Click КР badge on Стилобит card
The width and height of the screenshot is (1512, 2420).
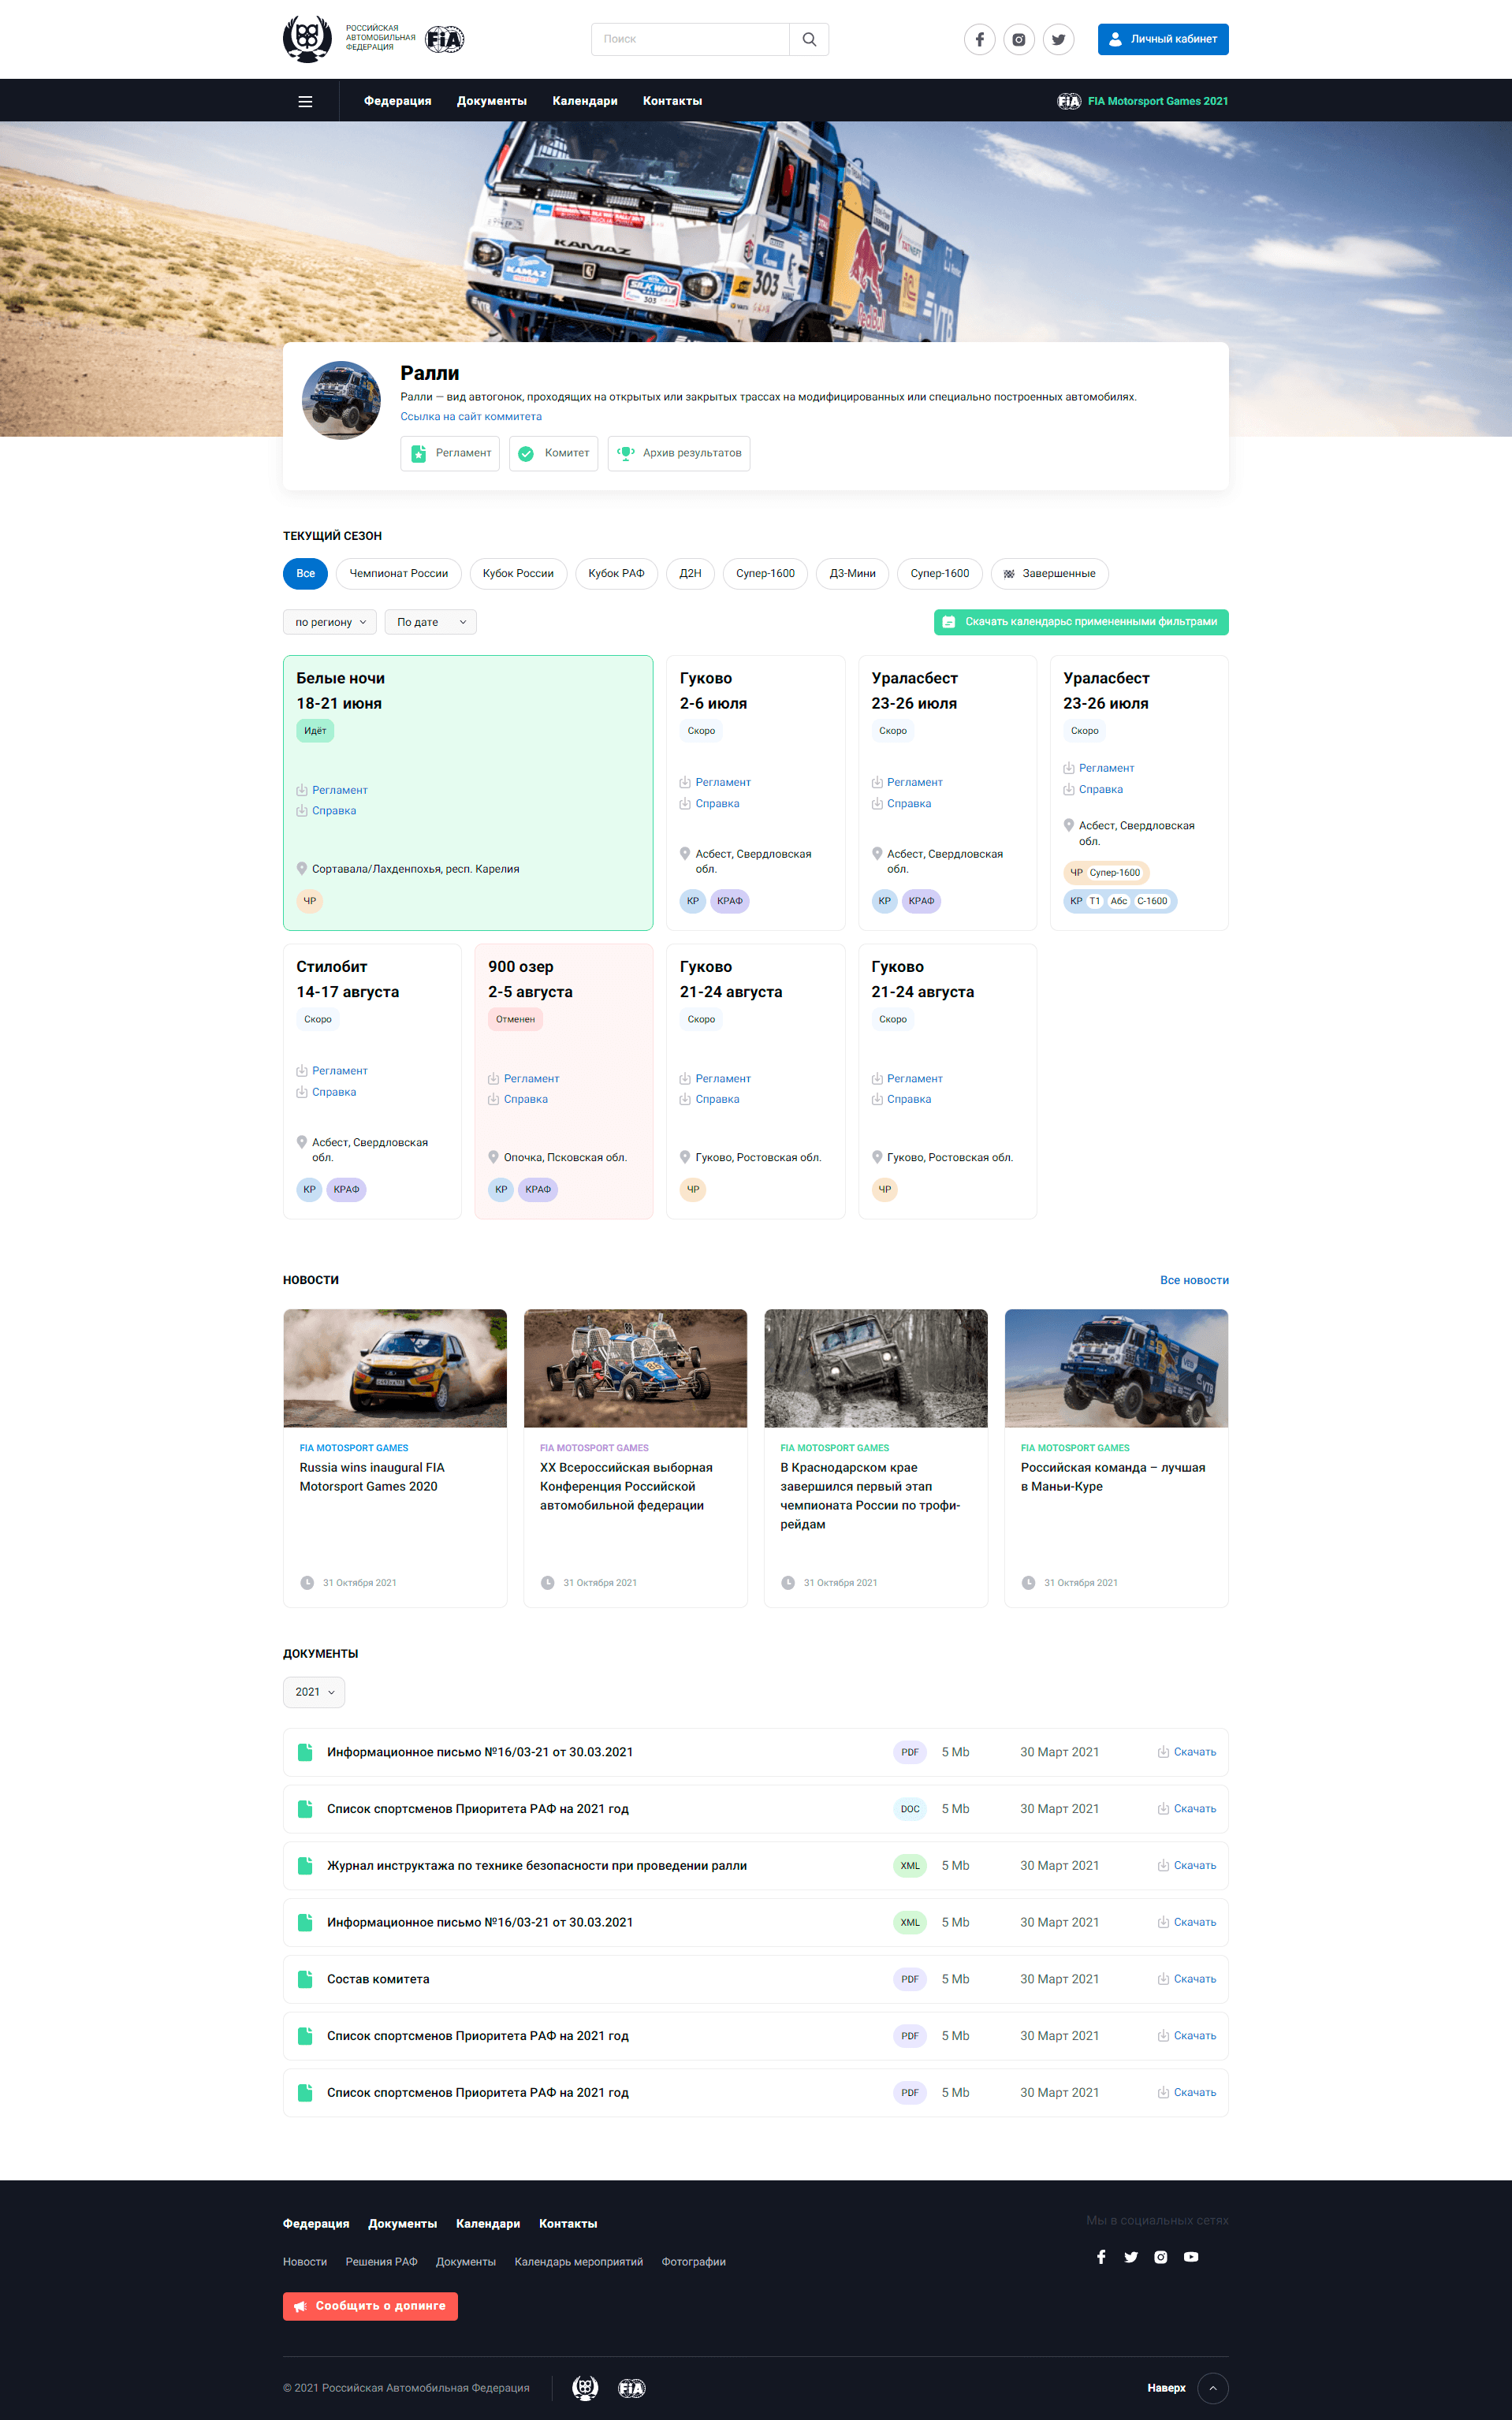click(x=309, y=1189)
